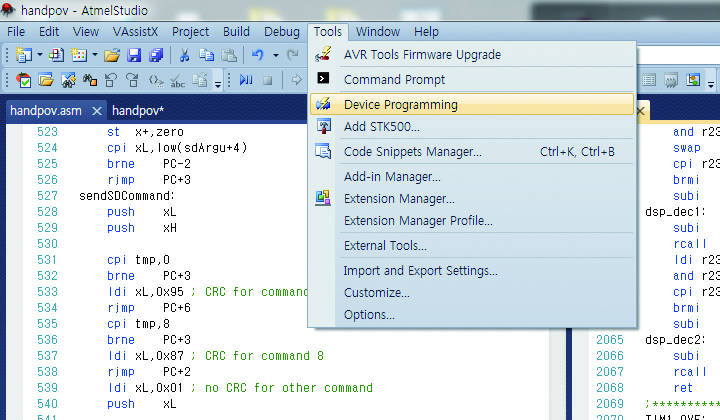Expand the right toolbar overflow arrow
This screenshot has width=720, height=420.
(x=711, y=84)
